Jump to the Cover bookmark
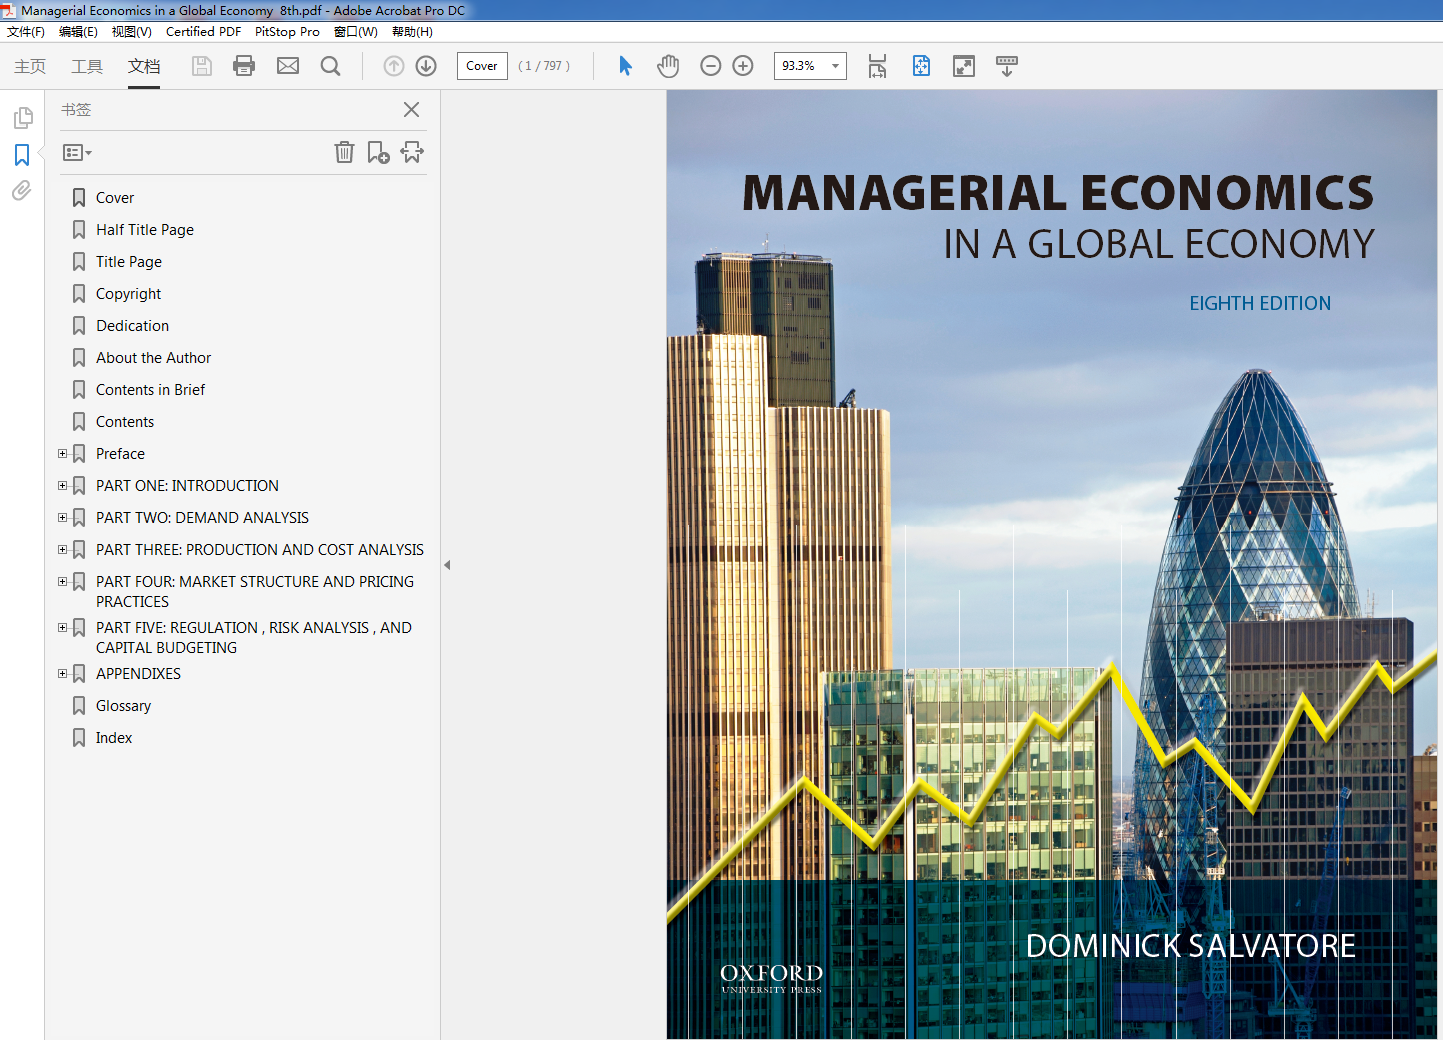The width and height of the screenshot is (1443, 1040). pyautogui.click(x=115, y=198)
